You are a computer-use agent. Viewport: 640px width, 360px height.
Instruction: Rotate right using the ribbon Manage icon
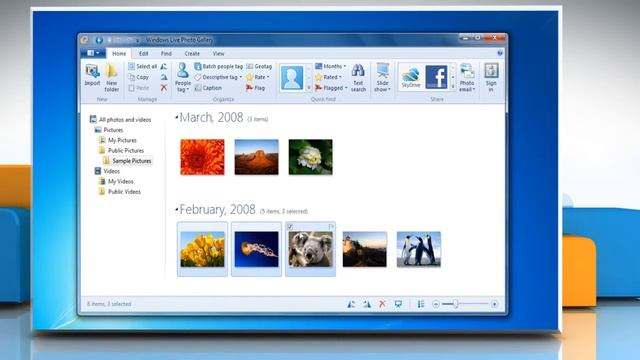coord(164,77)
